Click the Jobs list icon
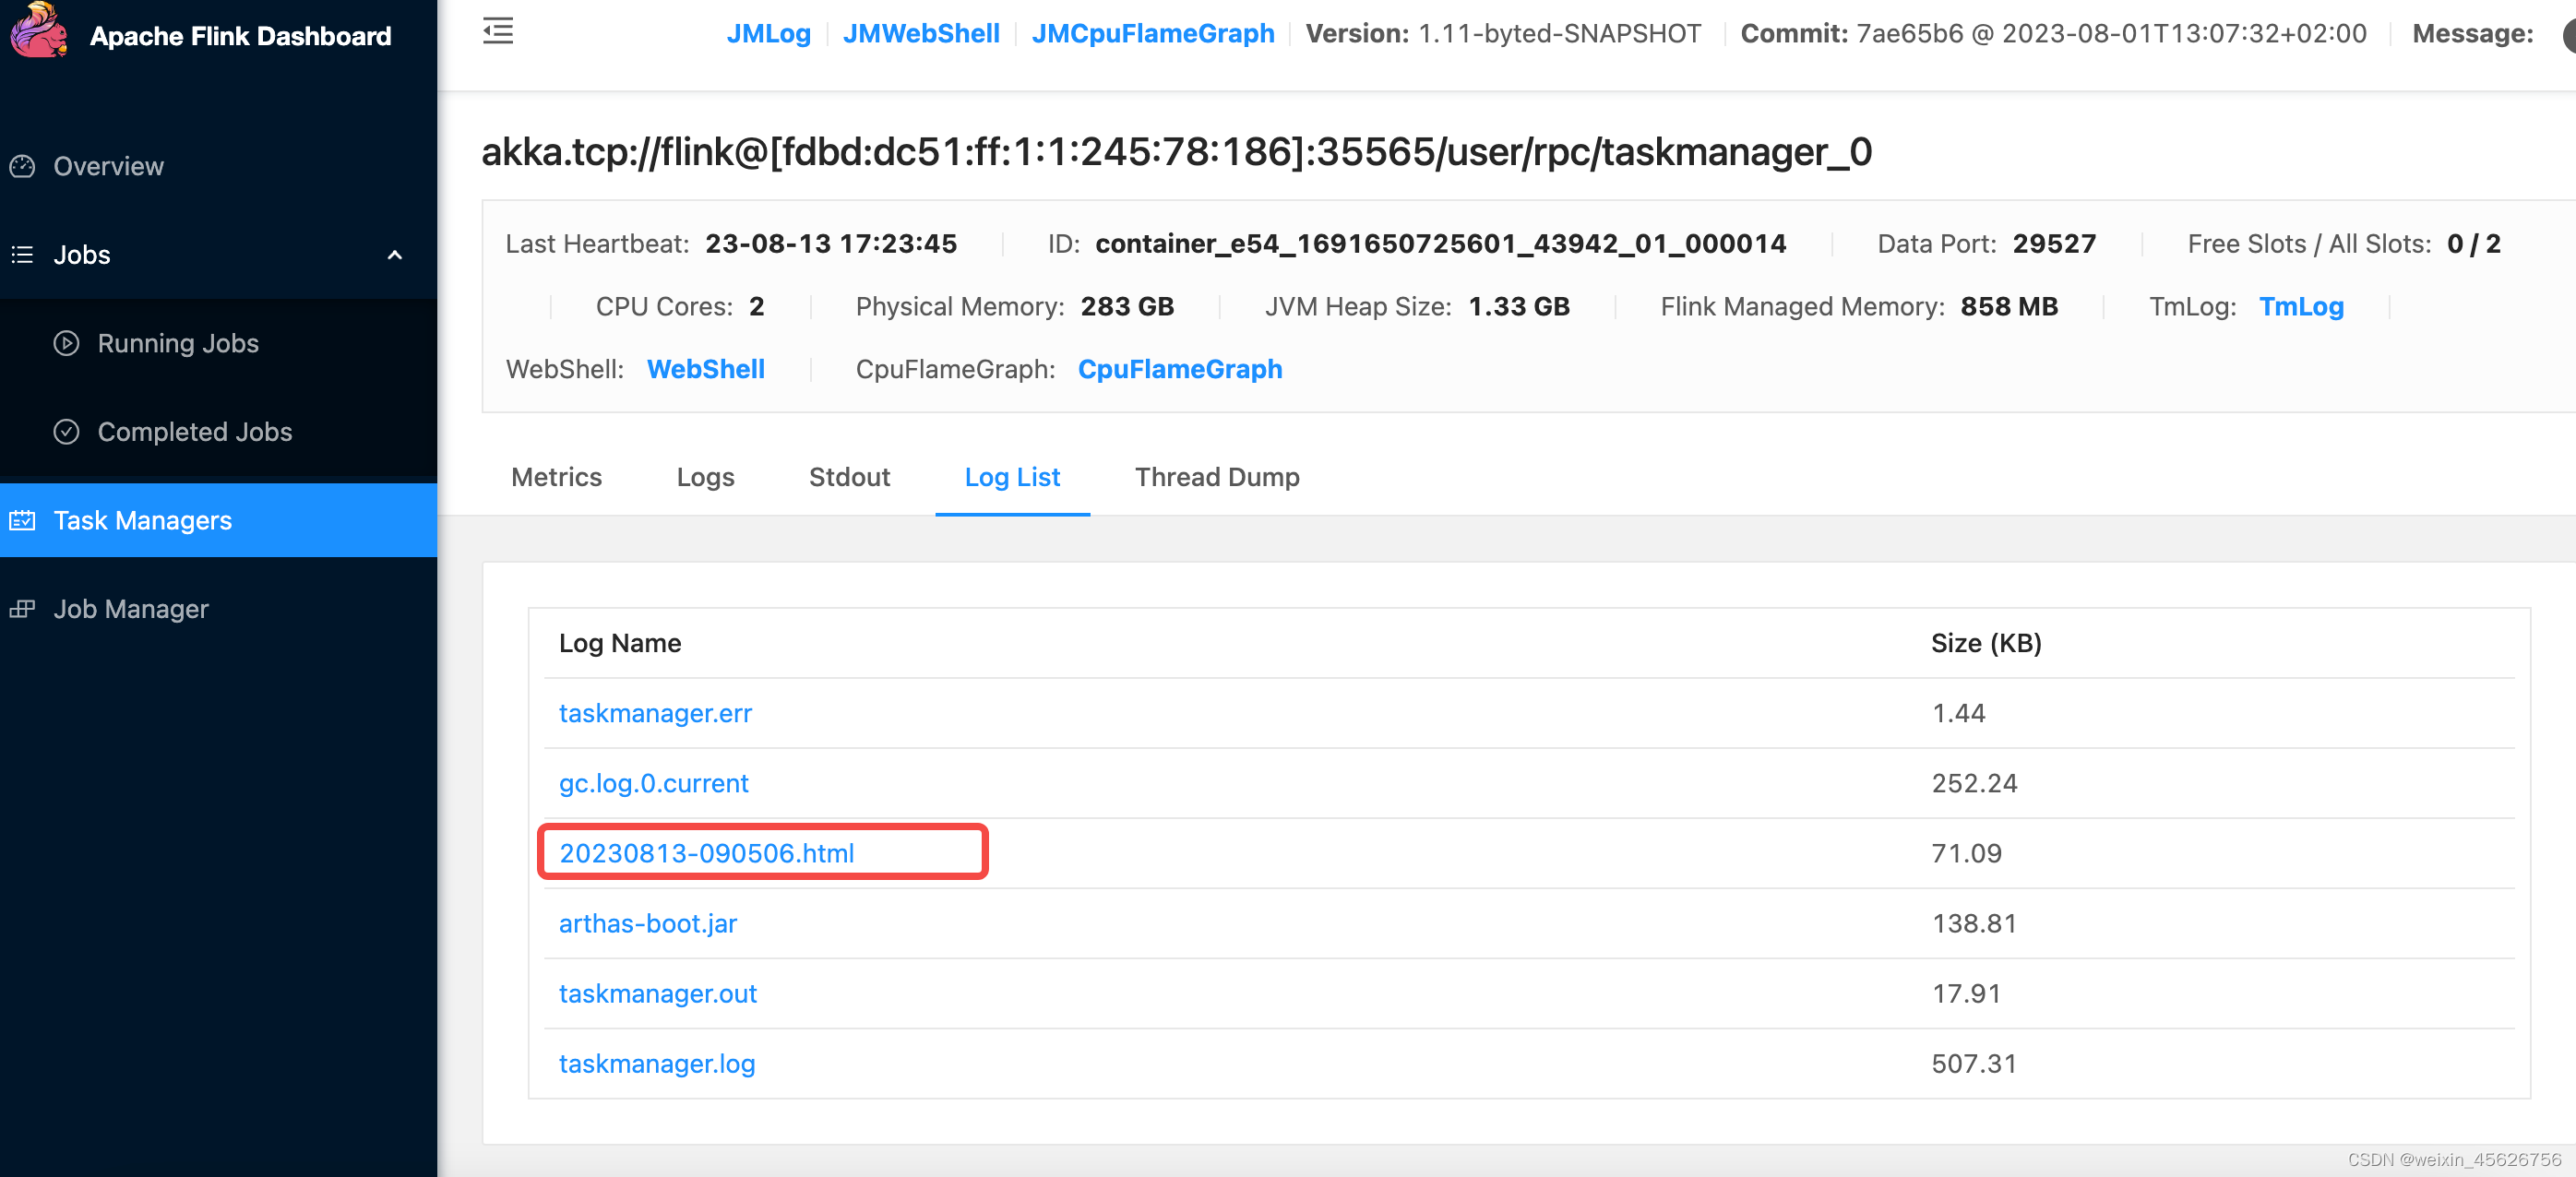 (x=22, y=255)
